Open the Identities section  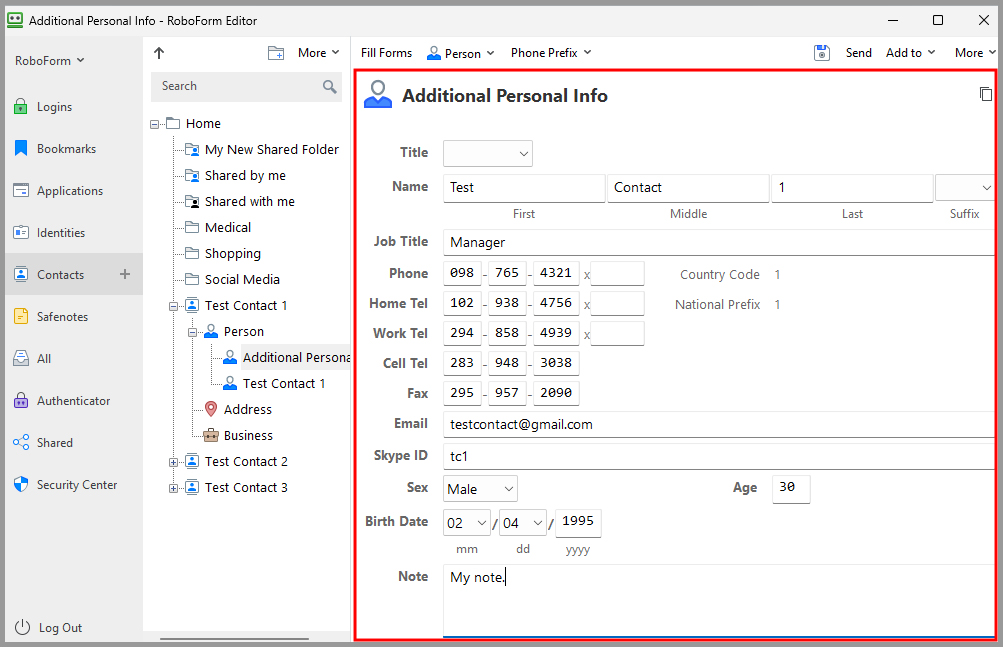coord(49,233)
